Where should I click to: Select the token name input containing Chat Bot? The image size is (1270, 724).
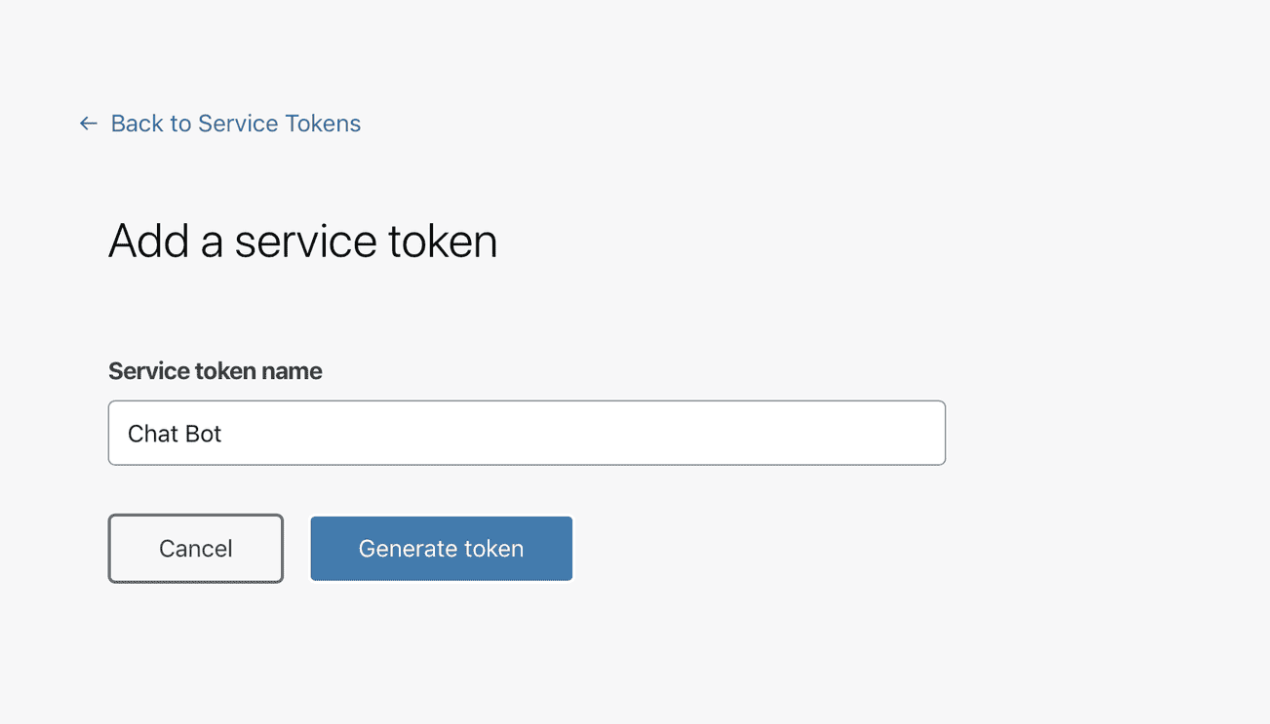527,432
